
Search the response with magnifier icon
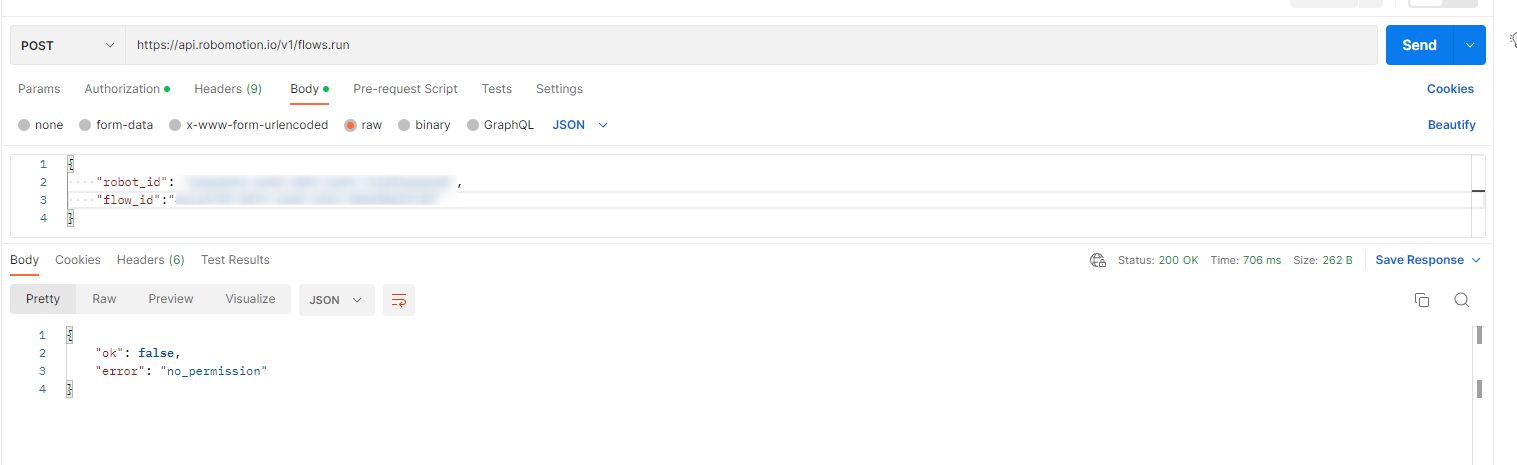[x=1461, y=300]
